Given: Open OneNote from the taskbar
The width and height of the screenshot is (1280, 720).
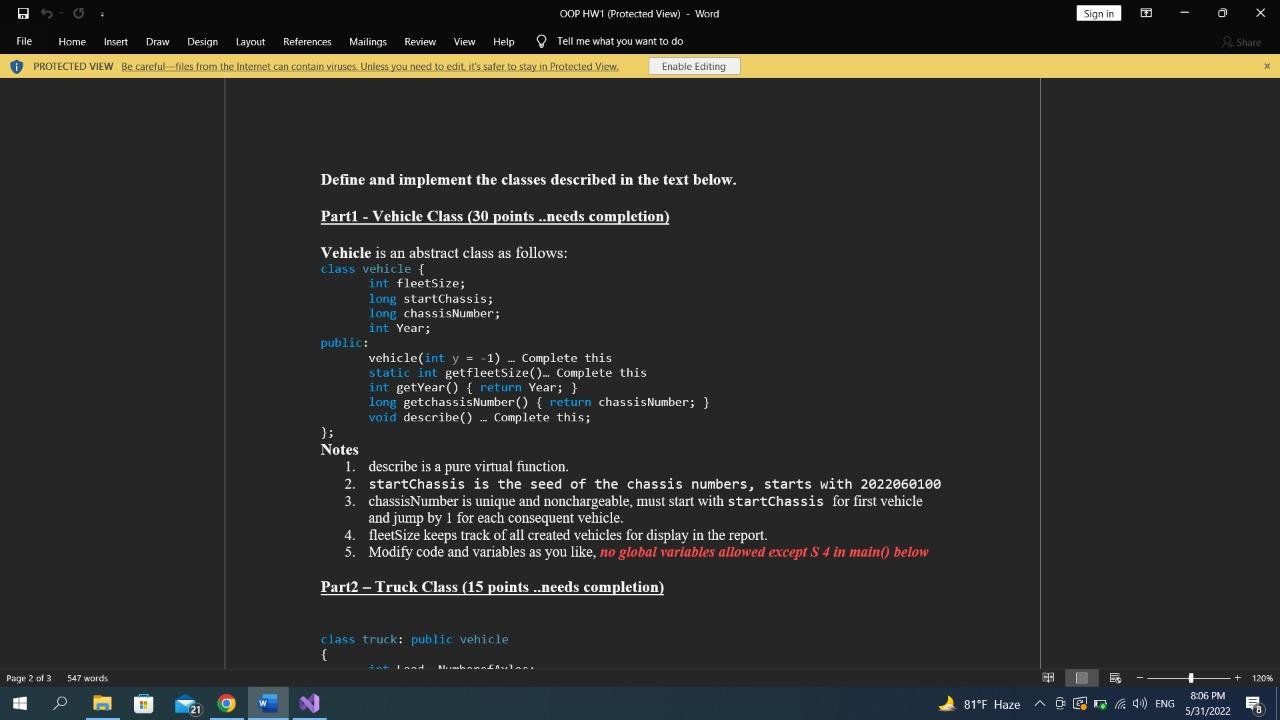Looking at the screenshot, I should (x=308, y=703).
